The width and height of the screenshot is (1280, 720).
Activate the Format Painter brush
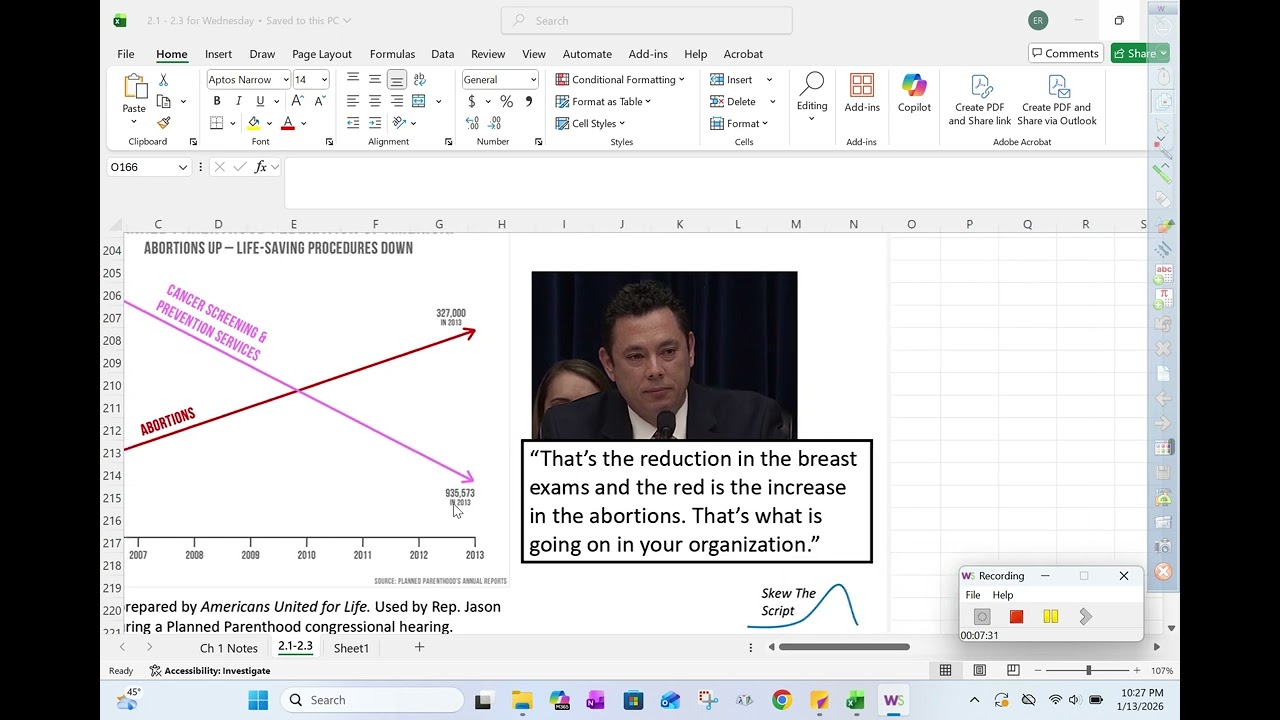point(163,123)
